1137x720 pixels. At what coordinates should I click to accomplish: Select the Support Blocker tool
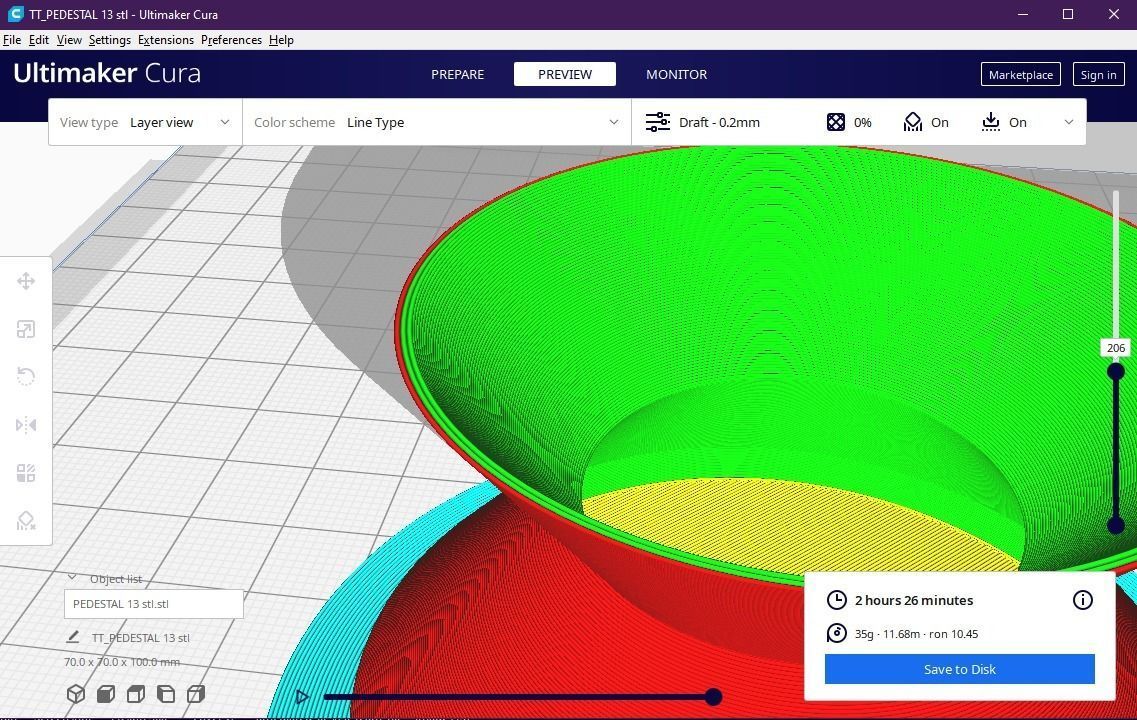click(x=26, y=521)
